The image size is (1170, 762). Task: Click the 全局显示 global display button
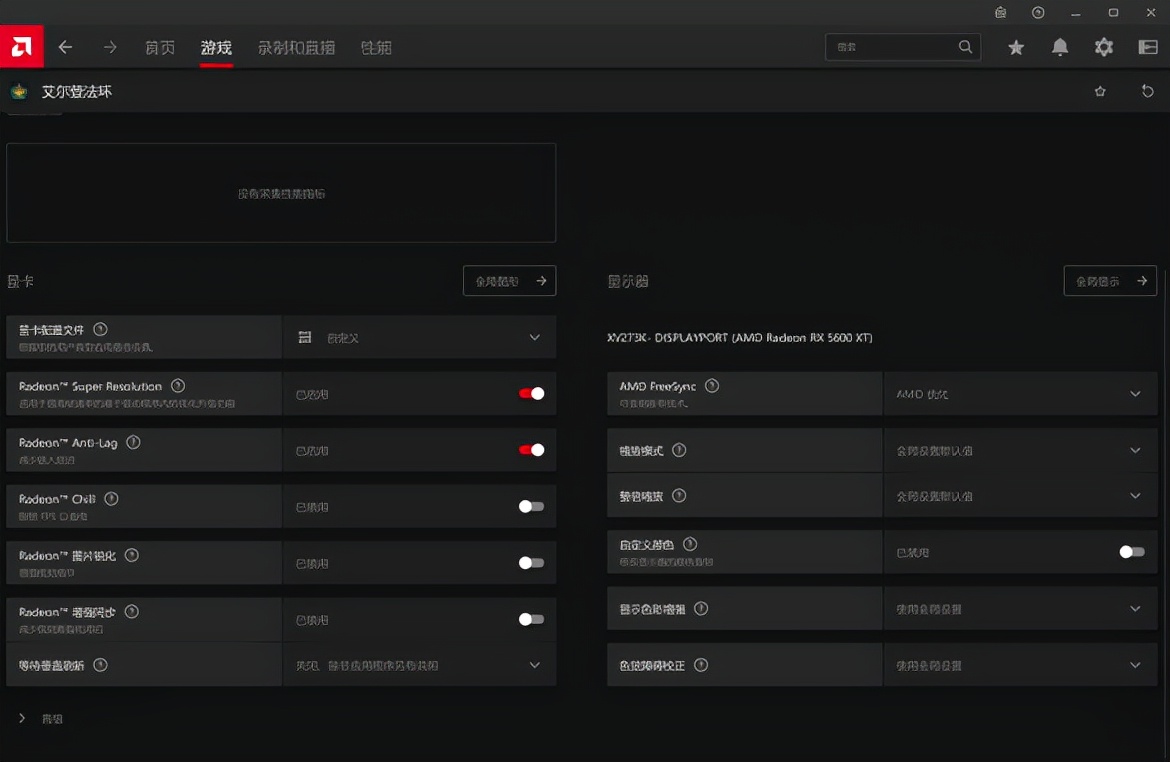[1110, 281]
